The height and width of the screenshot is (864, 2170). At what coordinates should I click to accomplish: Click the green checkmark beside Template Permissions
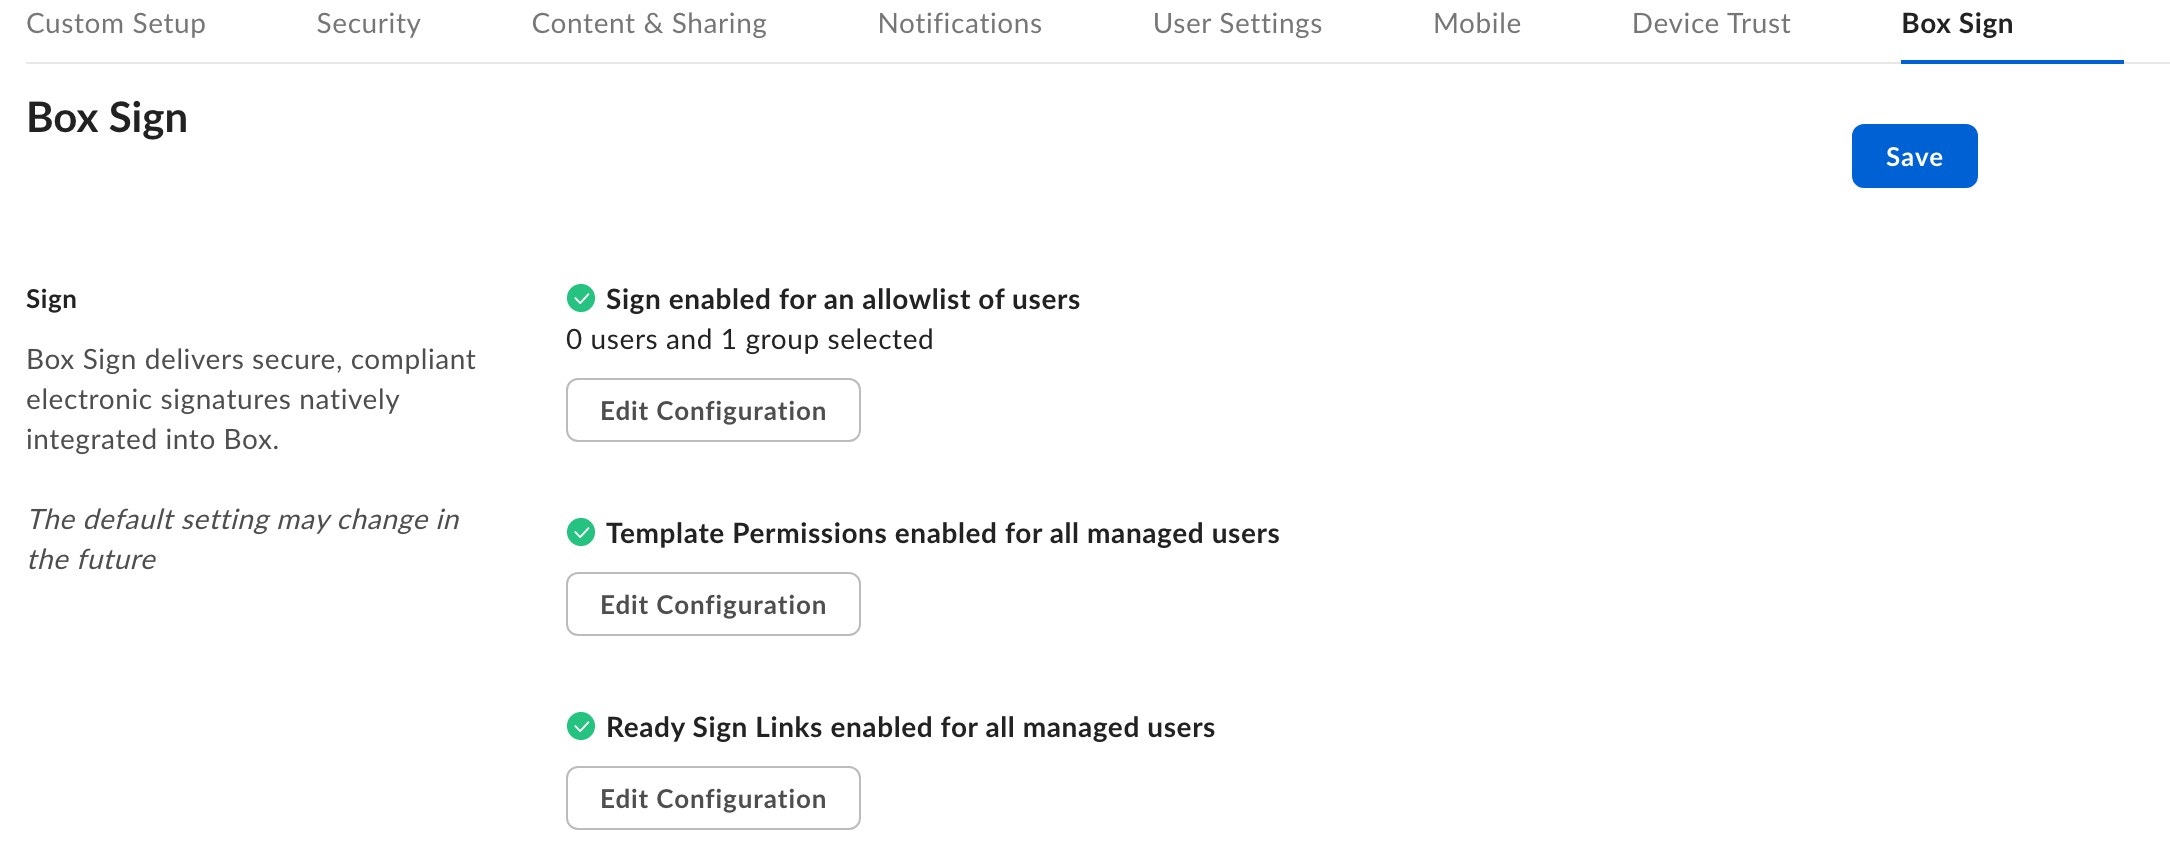(x=583, y=533)
